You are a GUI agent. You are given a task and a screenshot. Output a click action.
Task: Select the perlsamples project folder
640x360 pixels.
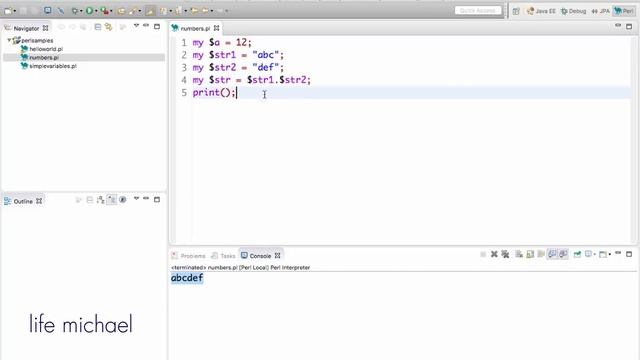coord(33,40)
